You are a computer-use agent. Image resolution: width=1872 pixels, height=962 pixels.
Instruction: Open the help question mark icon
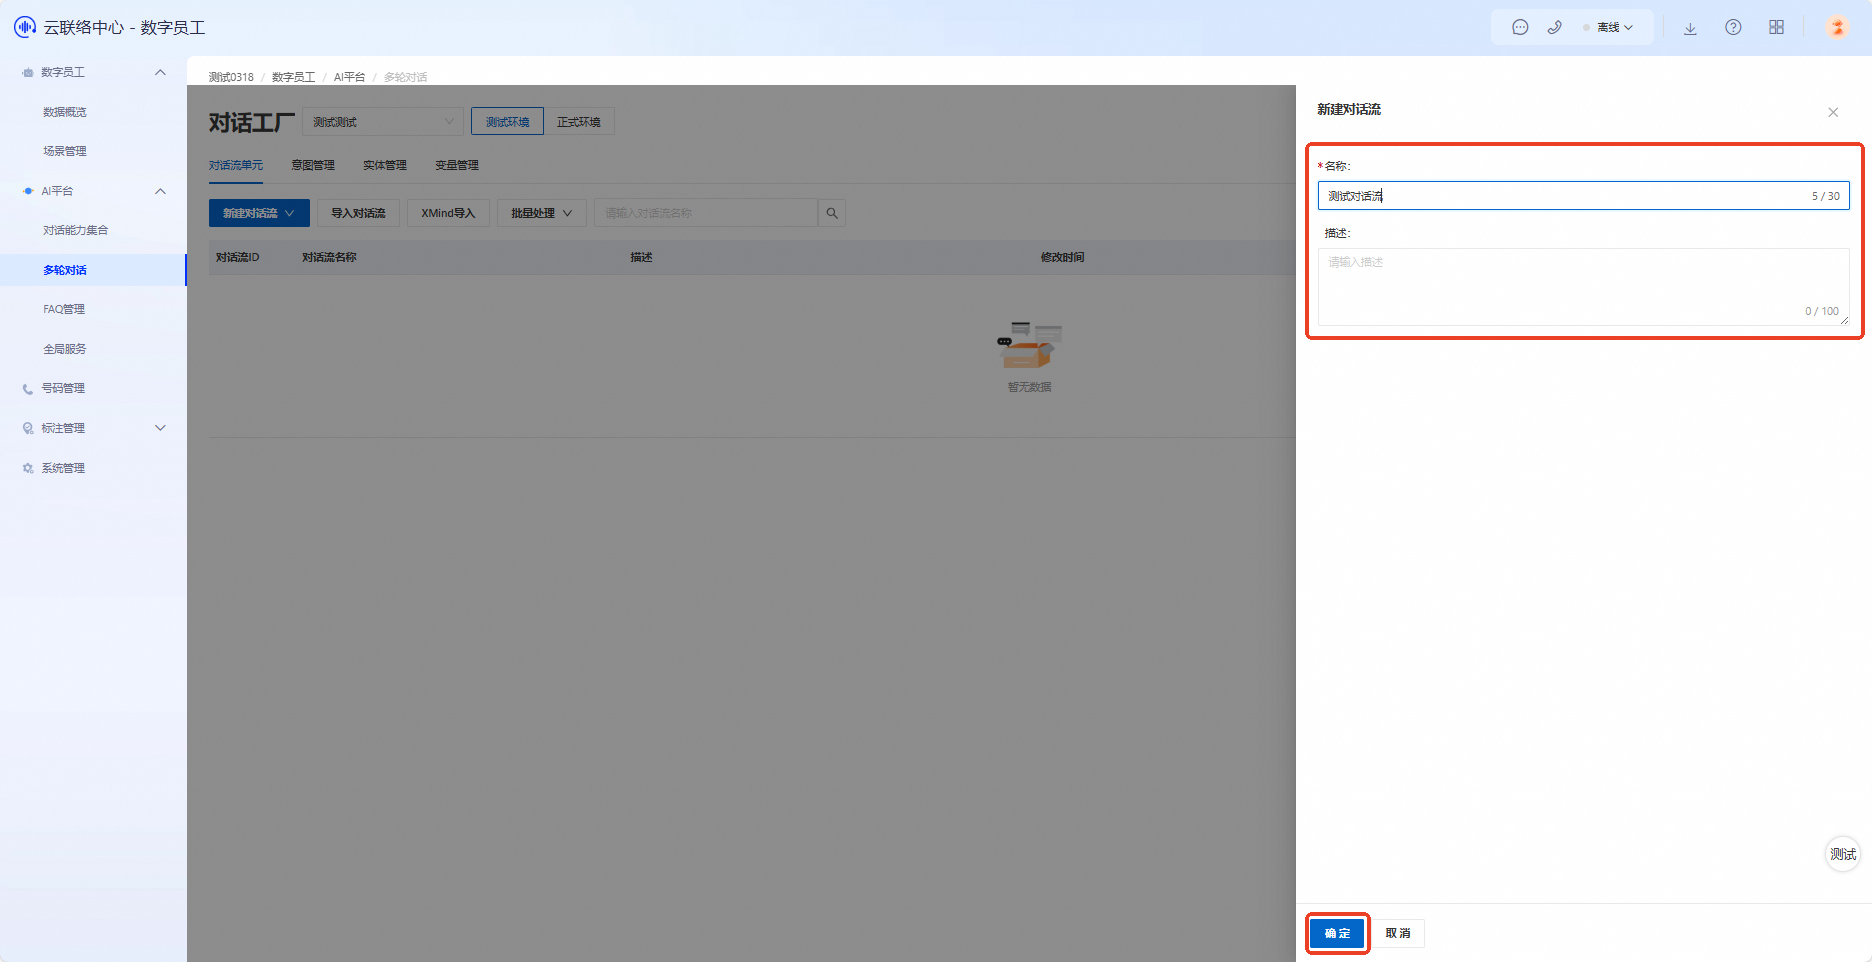[1733, 28]
